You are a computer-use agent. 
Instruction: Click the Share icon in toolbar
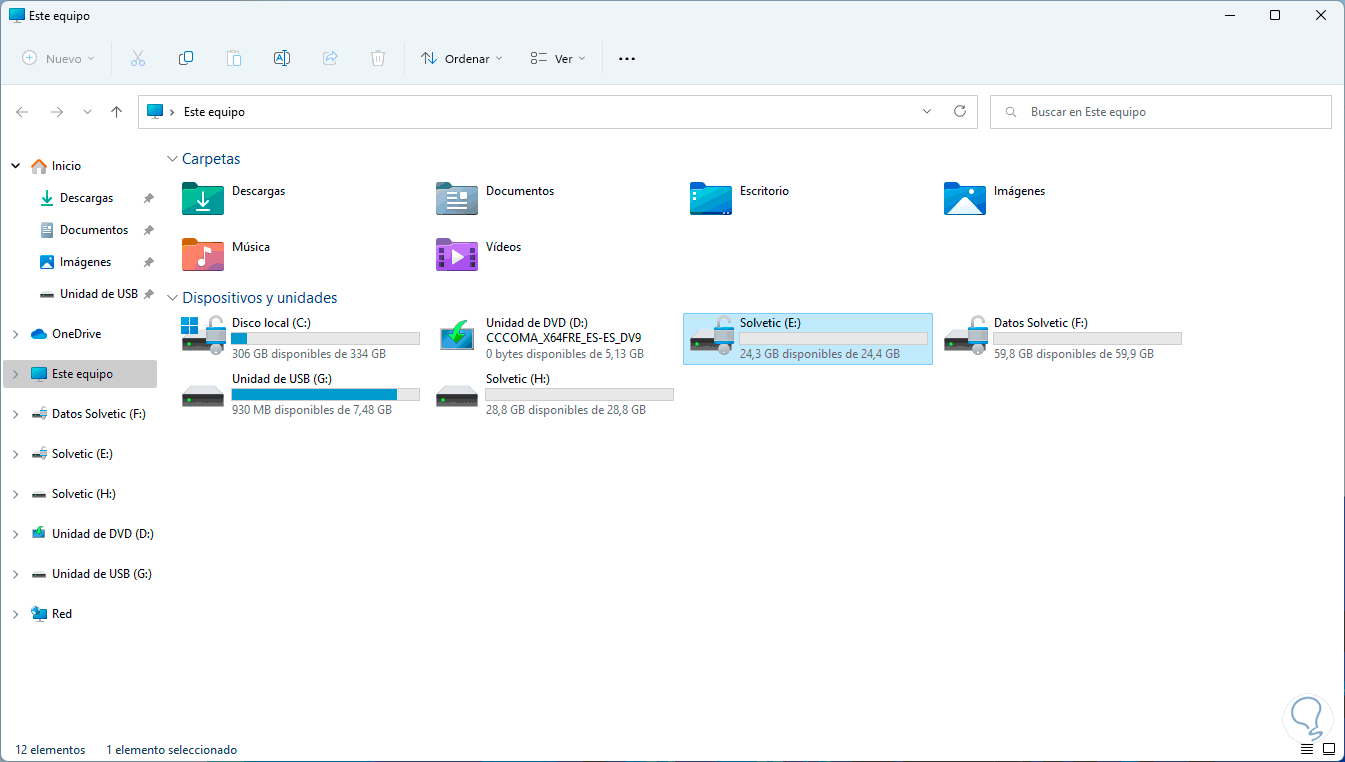tap(330, 59)
